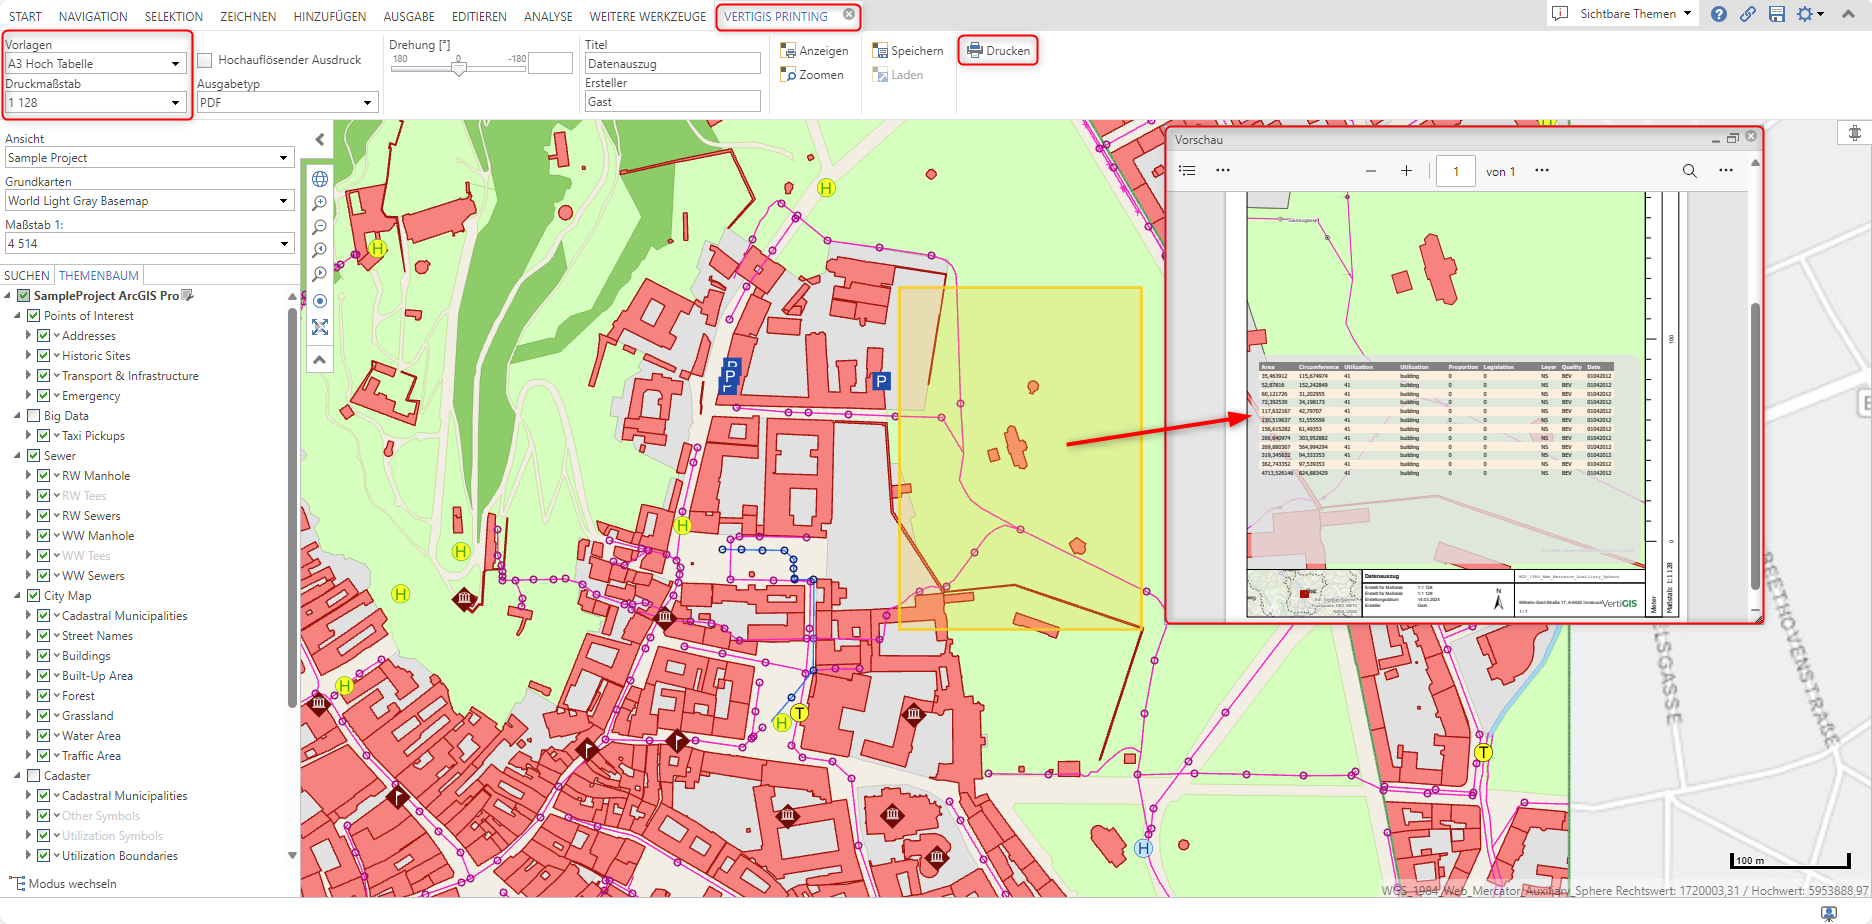Open the Vorlagen template dropdown
This screenshot has height=924, width=1872.
pos(175,64)
